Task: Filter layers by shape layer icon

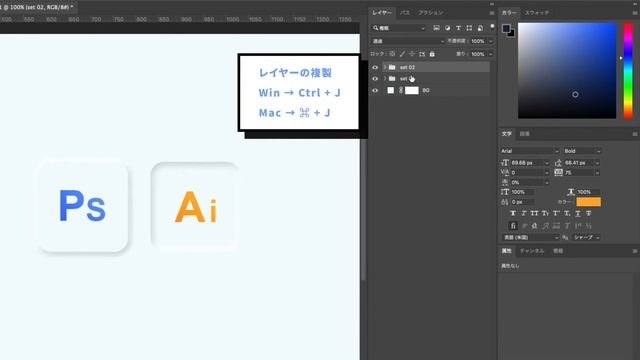Action: coord(469,28)
